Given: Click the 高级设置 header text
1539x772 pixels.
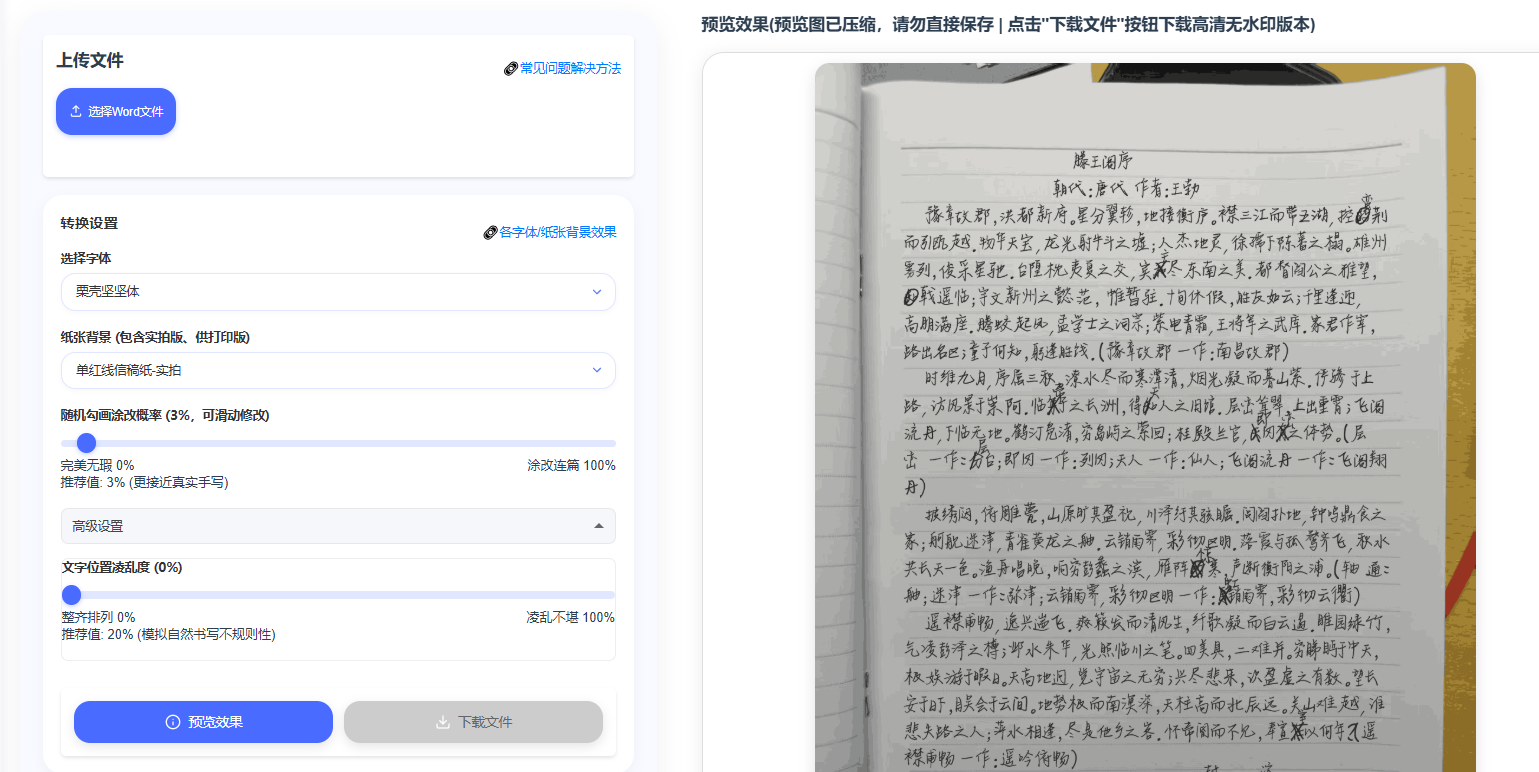Looking at the screenshot, I should [x=98, y=526].
